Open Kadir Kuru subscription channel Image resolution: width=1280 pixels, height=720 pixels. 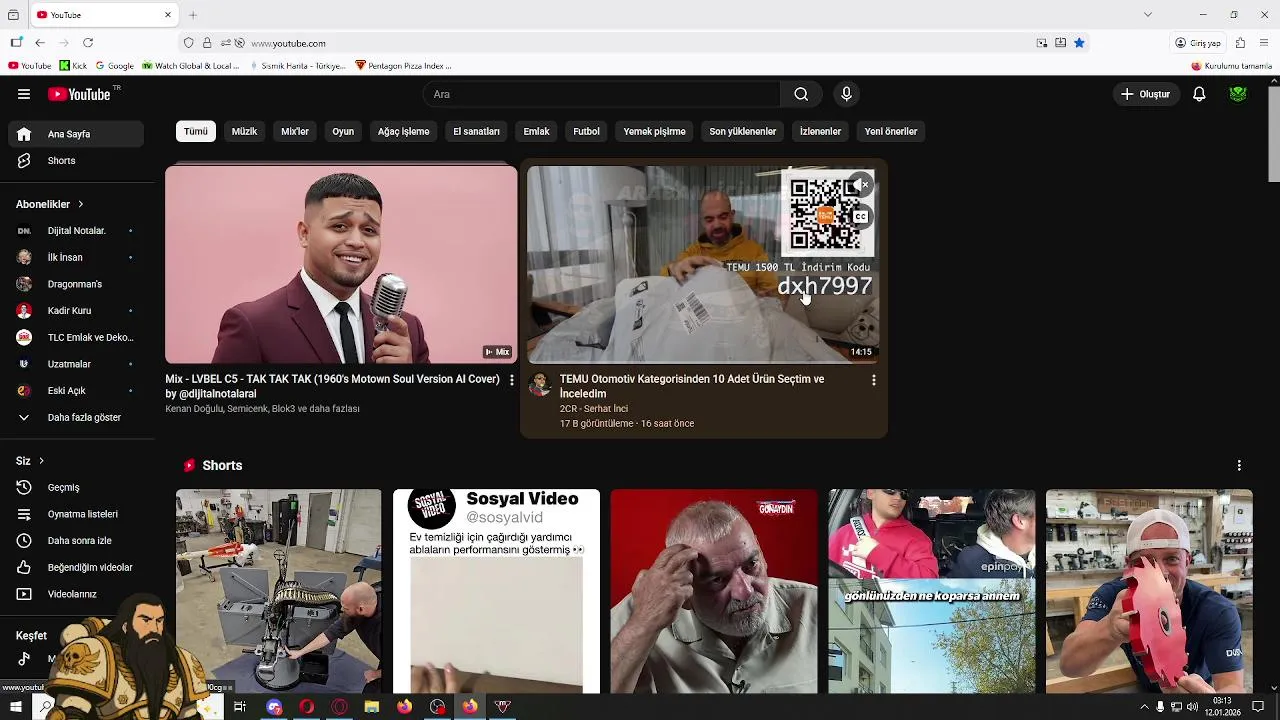76,311
